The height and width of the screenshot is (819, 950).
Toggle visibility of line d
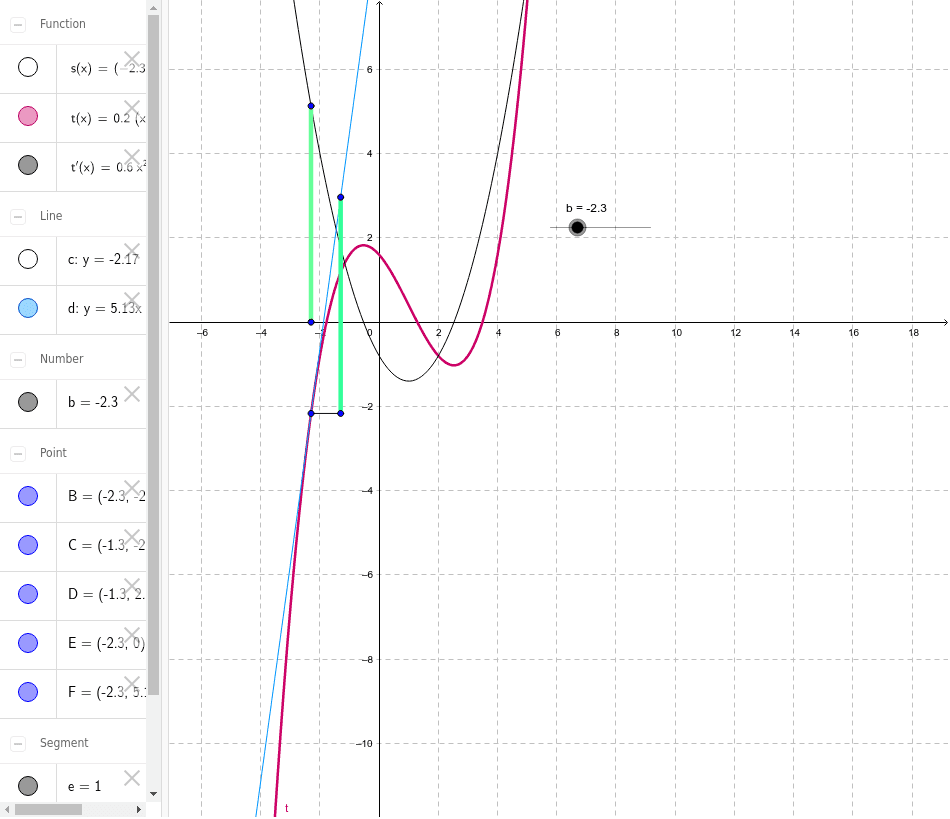[x=28, y=308]
